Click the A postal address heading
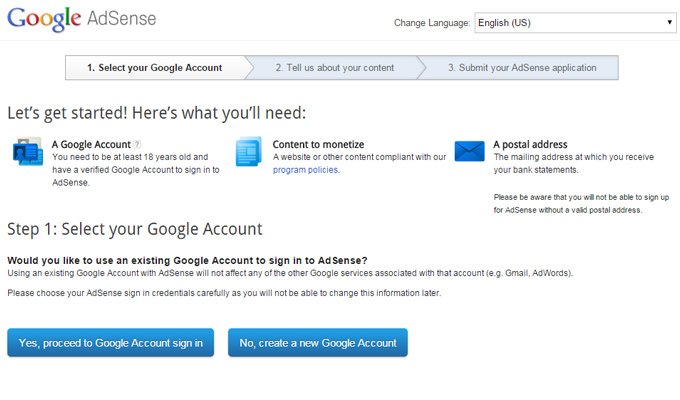The image size is (680, 400). (x=530, y=144)
